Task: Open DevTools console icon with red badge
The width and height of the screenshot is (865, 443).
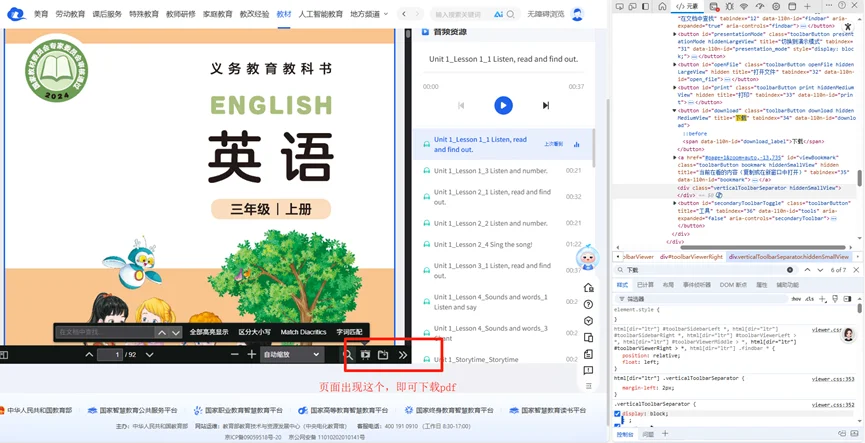Action: click(714, 6)
